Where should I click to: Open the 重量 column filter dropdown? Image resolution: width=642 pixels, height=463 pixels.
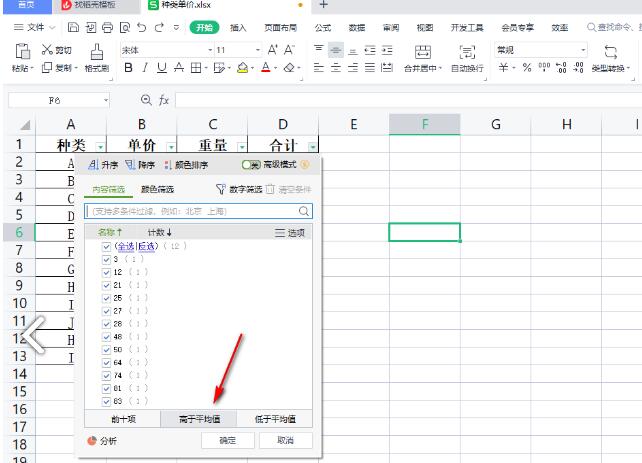pos(242,147)
